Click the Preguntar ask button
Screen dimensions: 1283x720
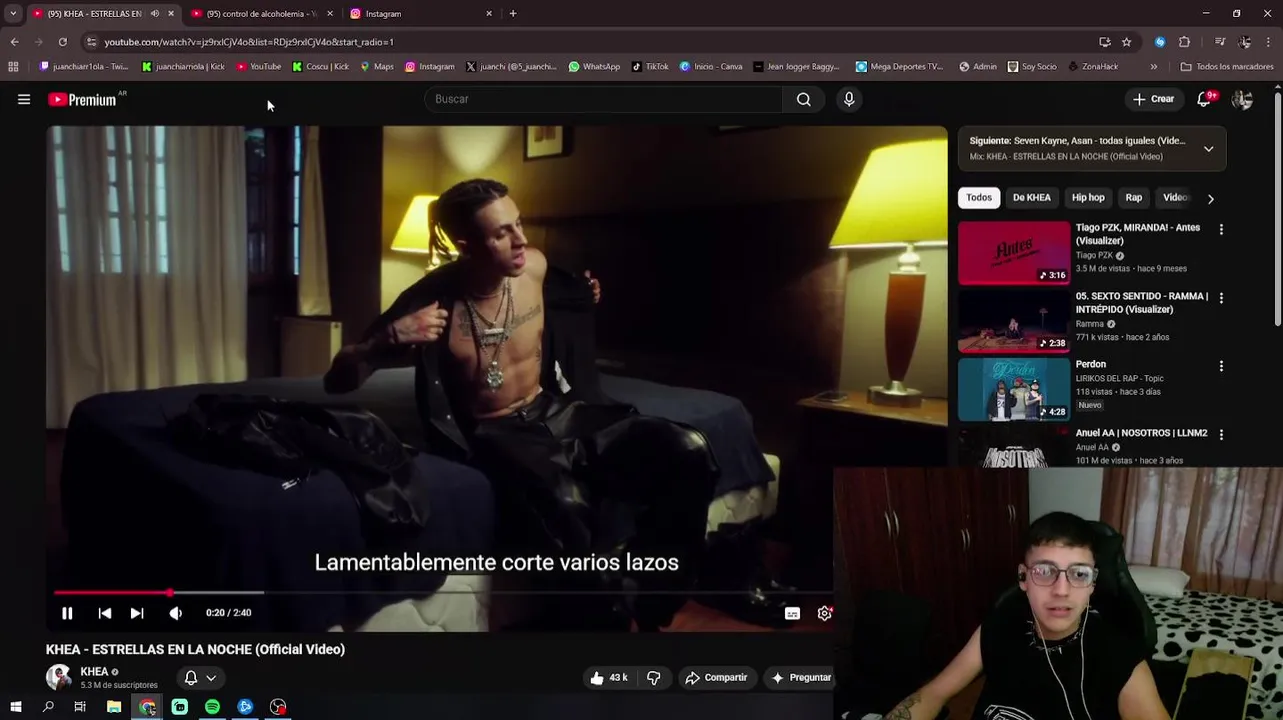pos(801,678)
